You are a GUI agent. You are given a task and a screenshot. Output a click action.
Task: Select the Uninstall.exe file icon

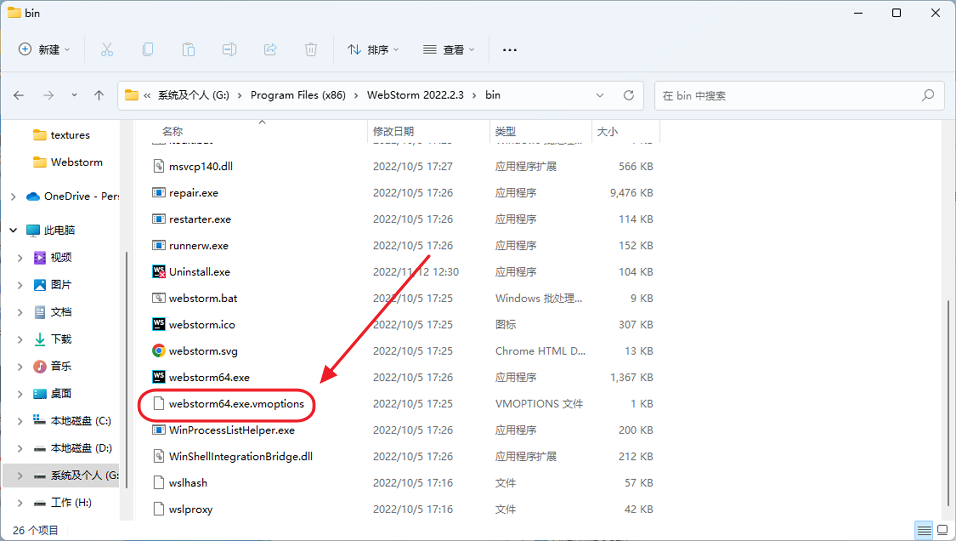159,272
